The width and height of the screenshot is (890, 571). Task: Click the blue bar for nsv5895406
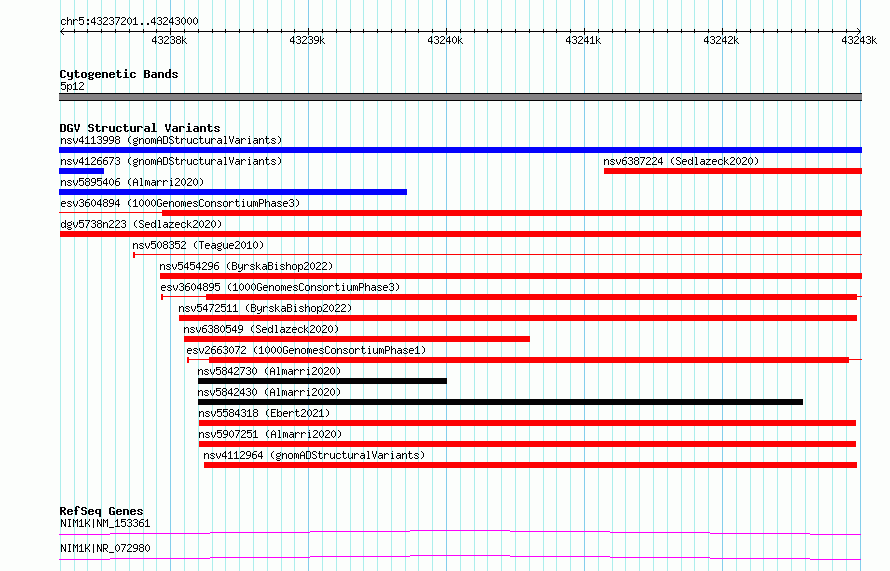(x=233, y=192)
